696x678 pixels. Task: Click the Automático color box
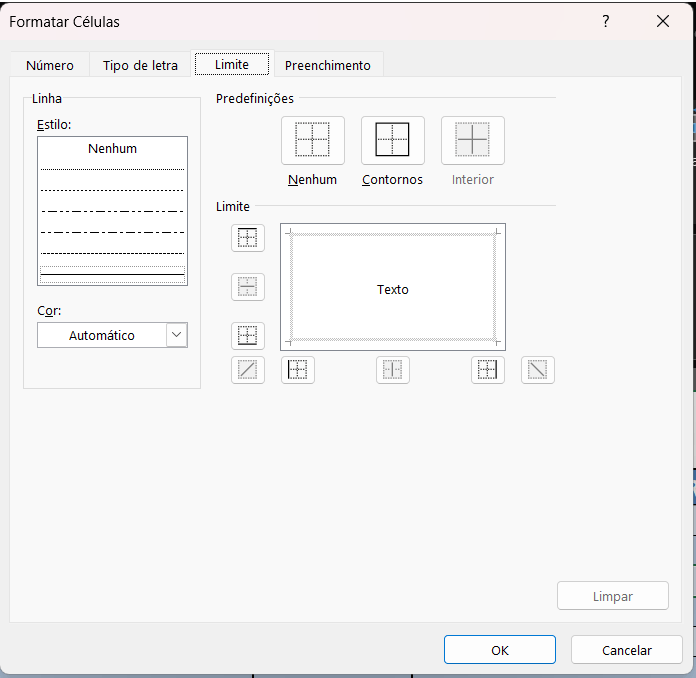pyautogui.click(x=102, y=335)
